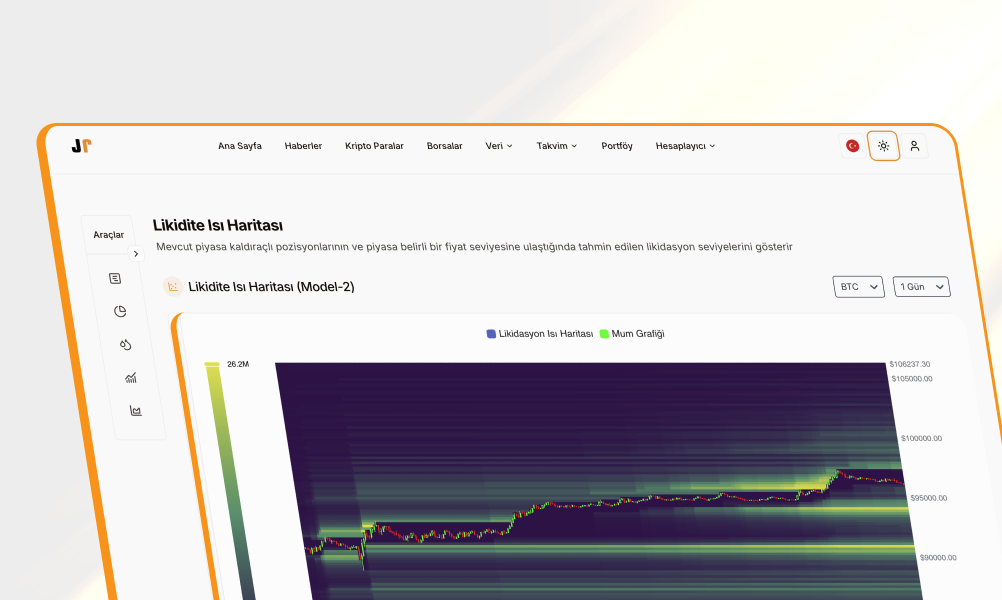
Task: Open the liquidity droplets tool in sidebar
Action: coord(125,344)
